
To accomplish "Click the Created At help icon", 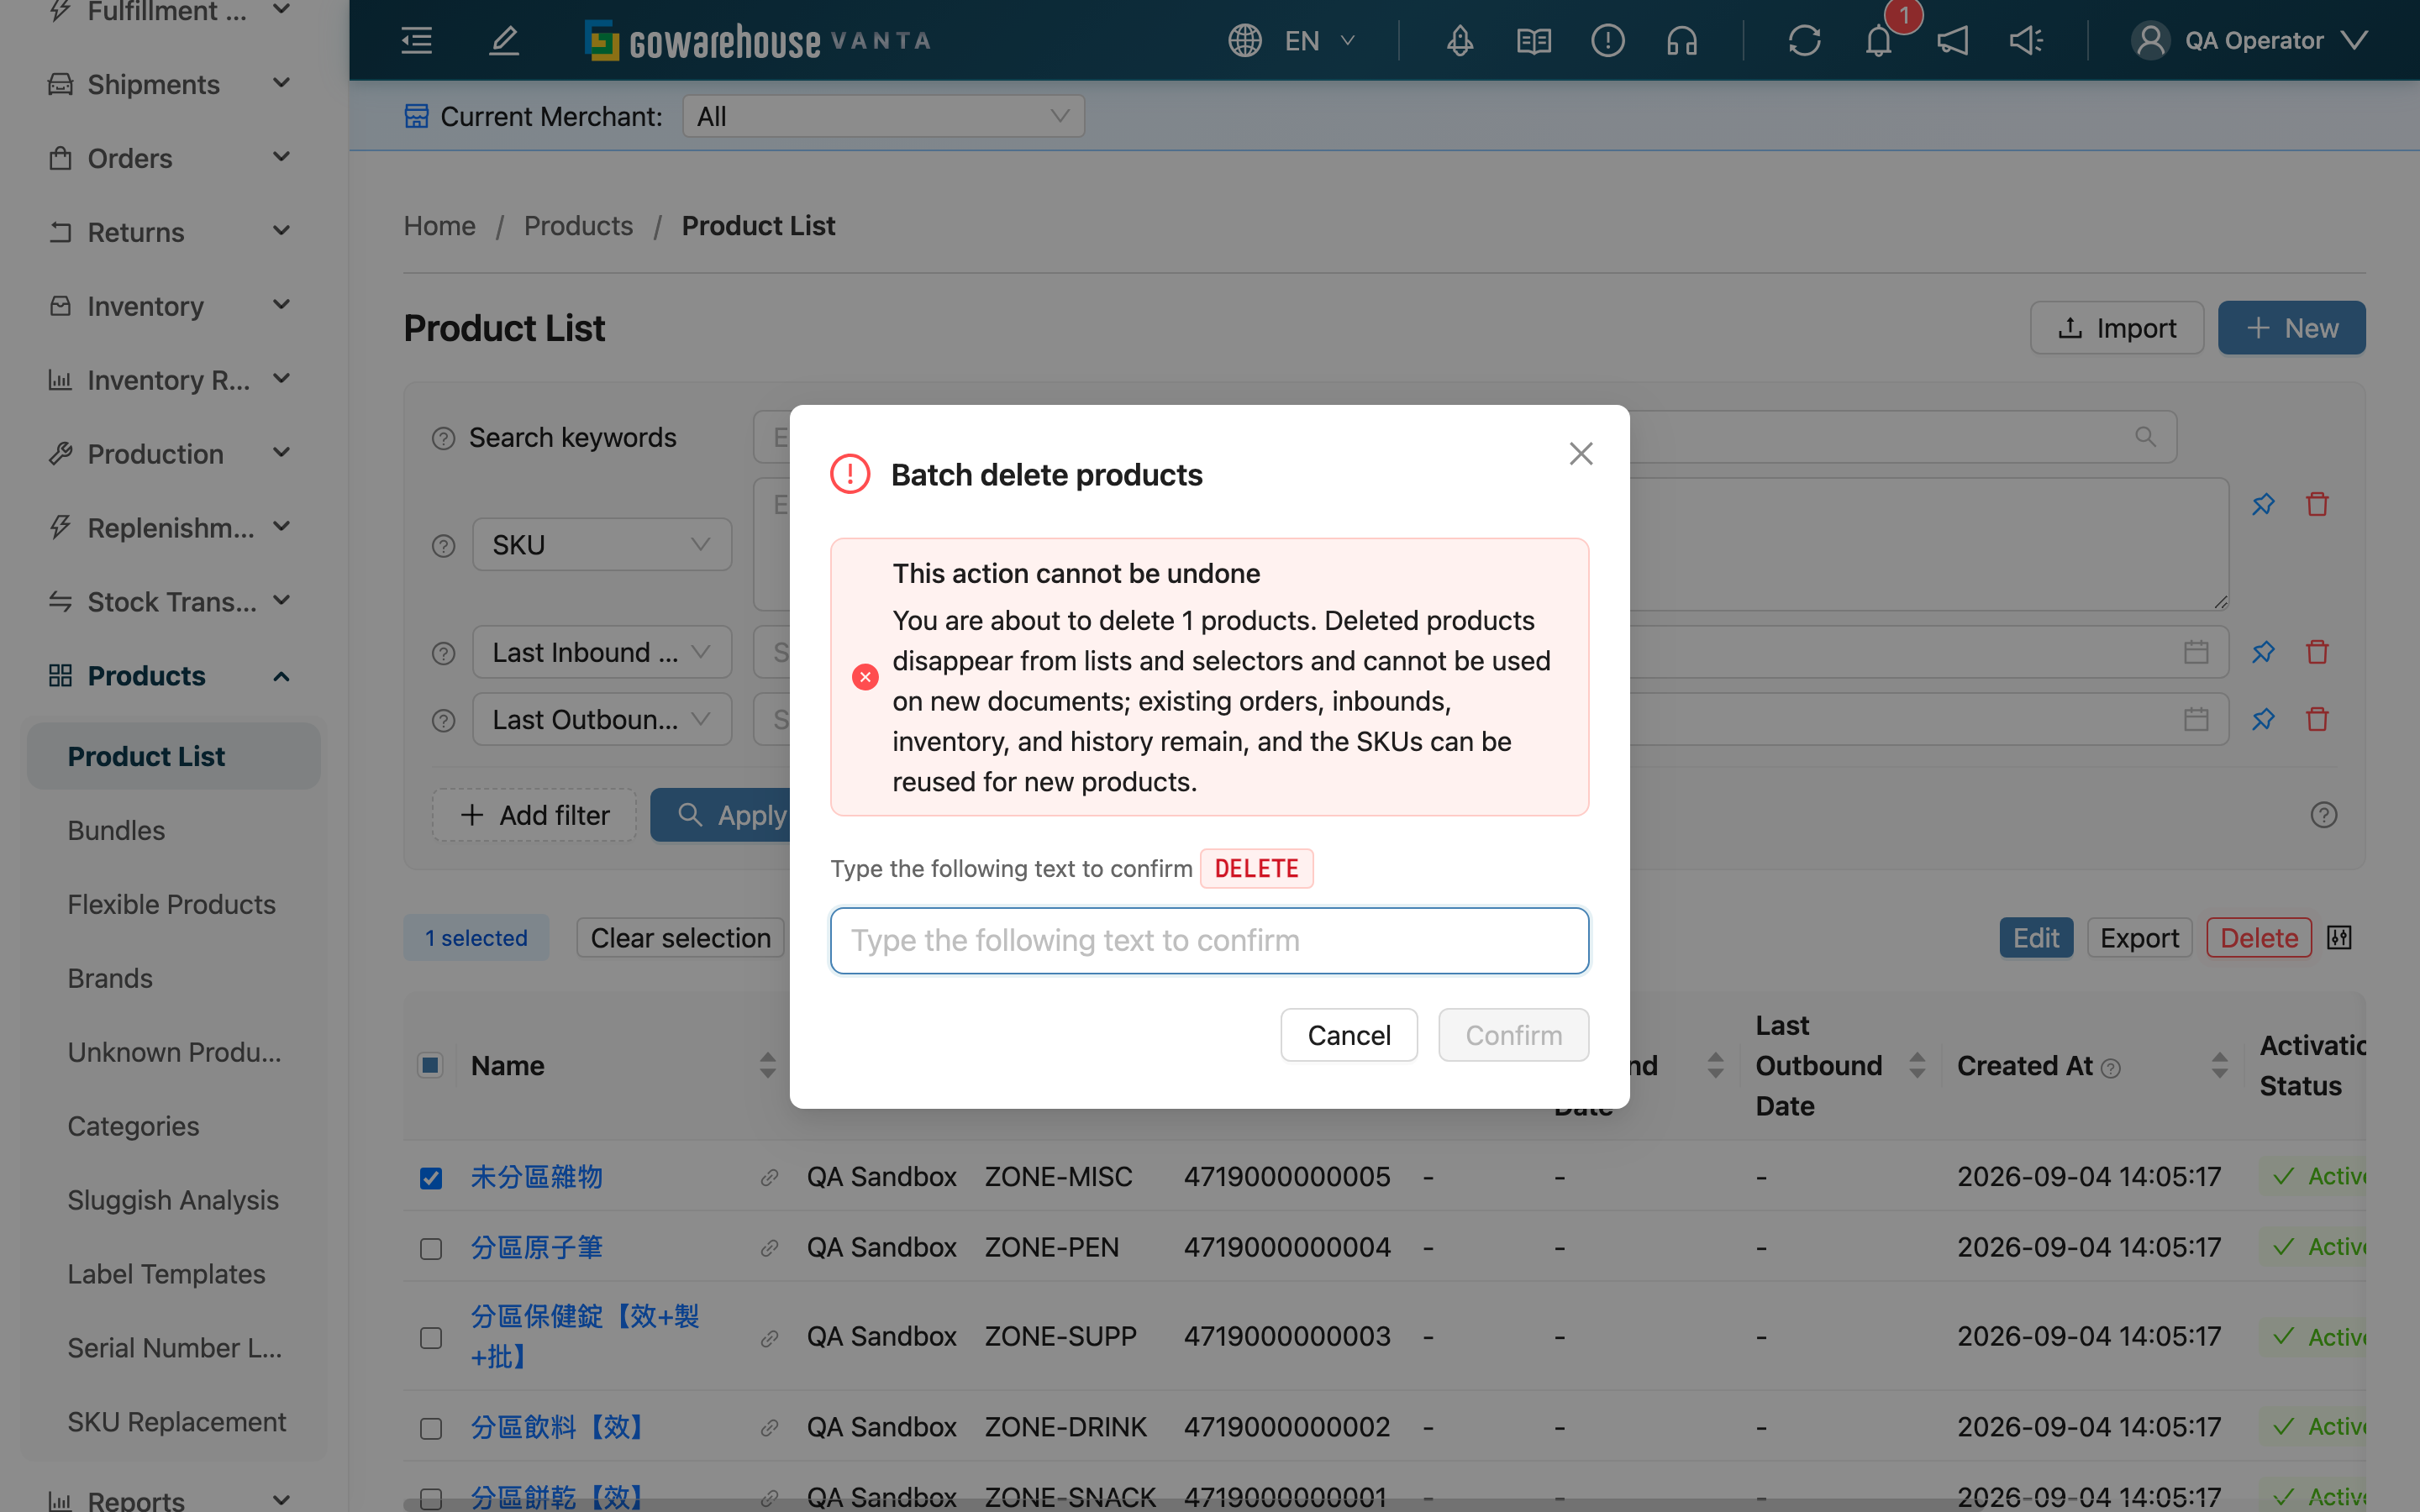I will coord(2111,1068).
